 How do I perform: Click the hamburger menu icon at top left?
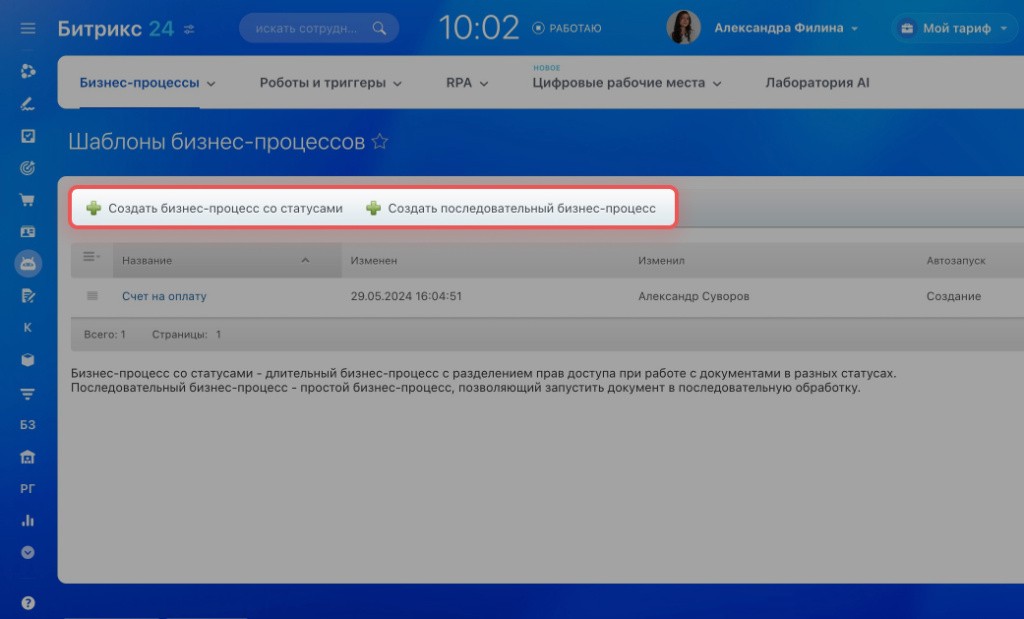[x=27, y=28]
